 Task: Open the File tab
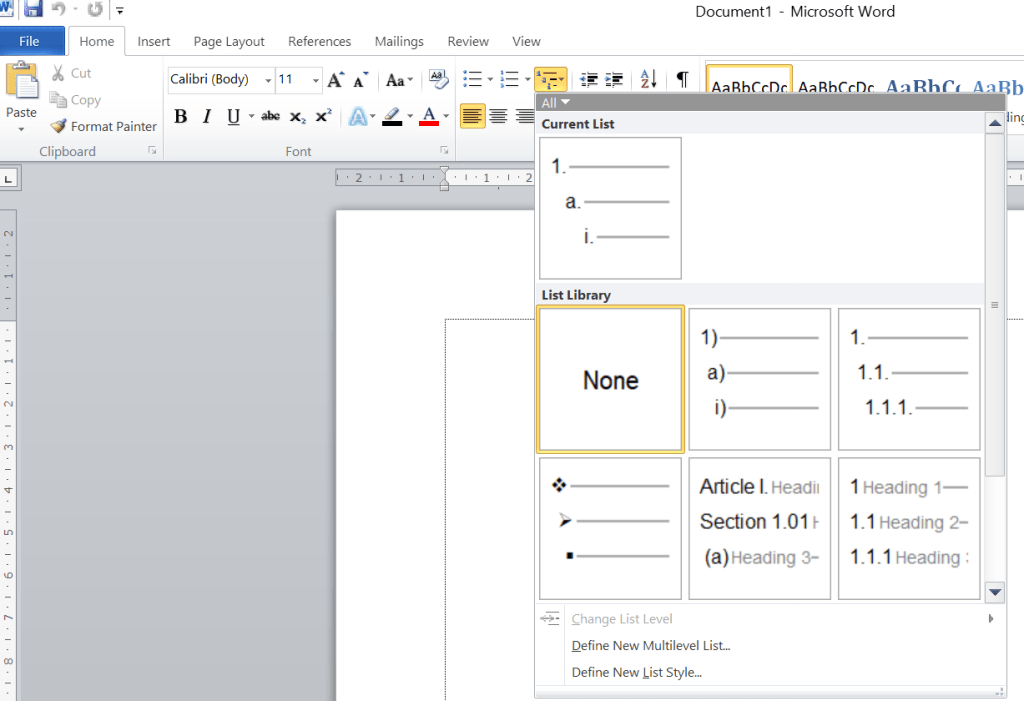tap(30, 42)
